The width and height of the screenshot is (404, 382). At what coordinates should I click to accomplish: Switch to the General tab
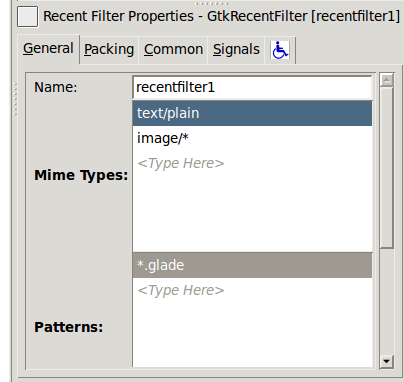(x=48, y=49)
